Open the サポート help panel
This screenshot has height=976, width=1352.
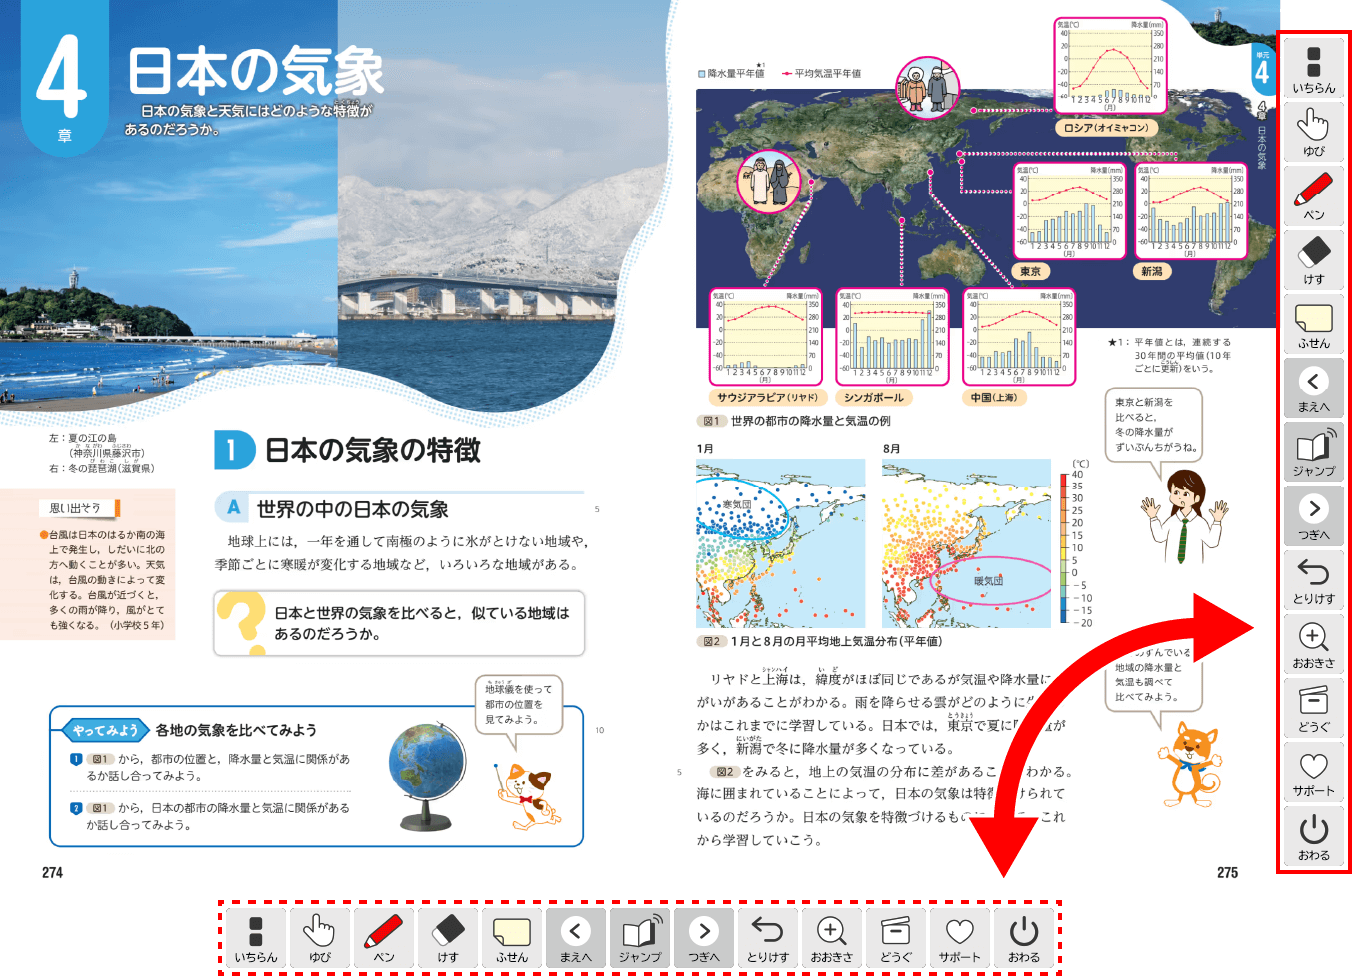[x=1313, y=771]
